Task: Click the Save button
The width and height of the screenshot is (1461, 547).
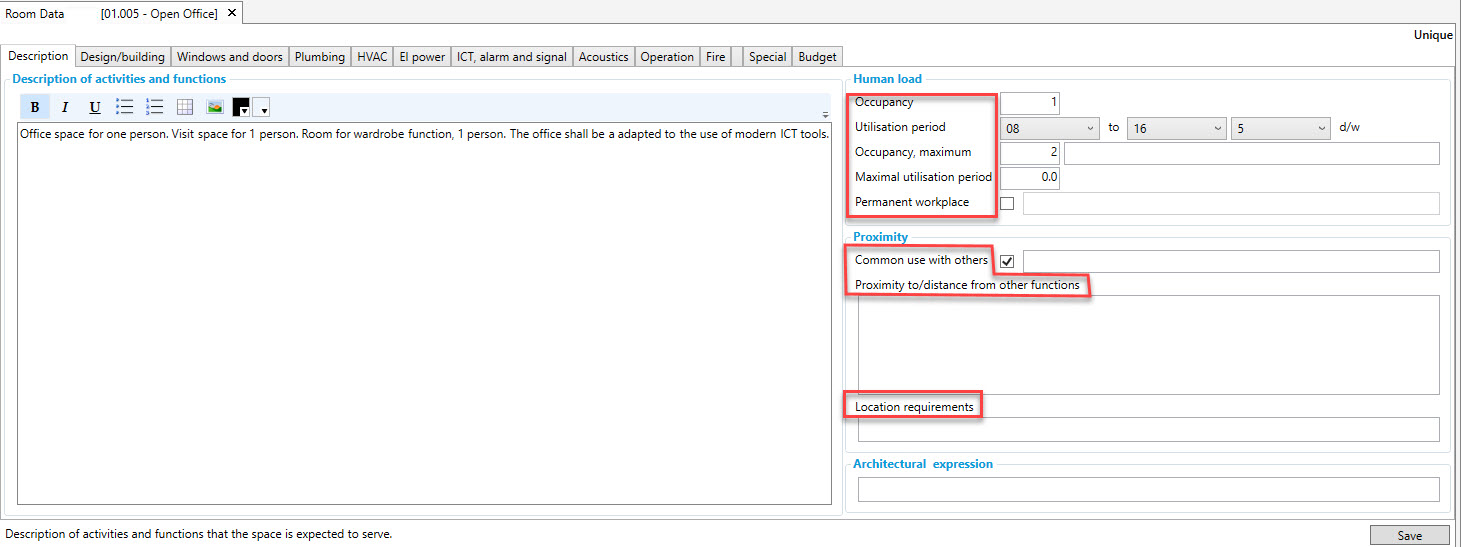Action: [x=1409, y=535]
